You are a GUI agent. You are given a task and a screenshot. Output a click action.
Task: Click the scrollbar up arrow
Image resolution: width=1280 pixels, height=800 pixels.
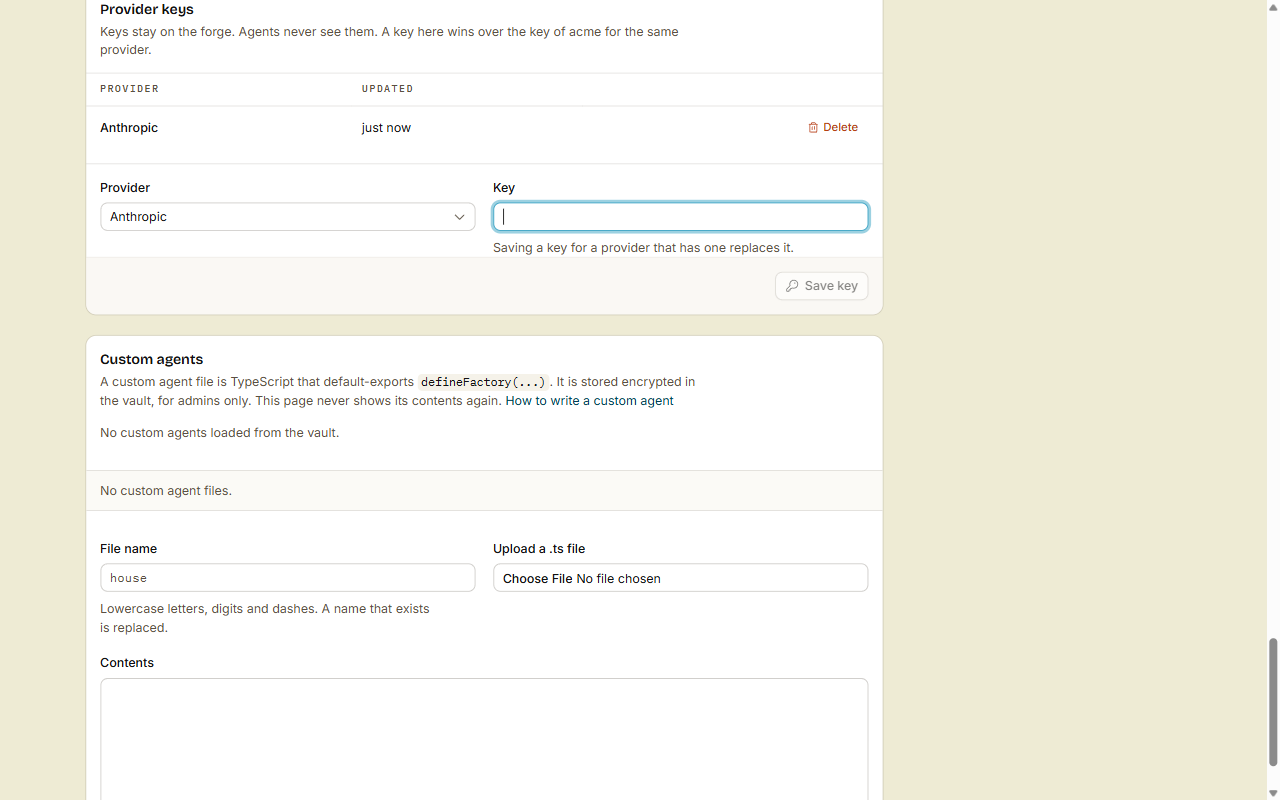pyautogui.click(x=1273, y=6)
